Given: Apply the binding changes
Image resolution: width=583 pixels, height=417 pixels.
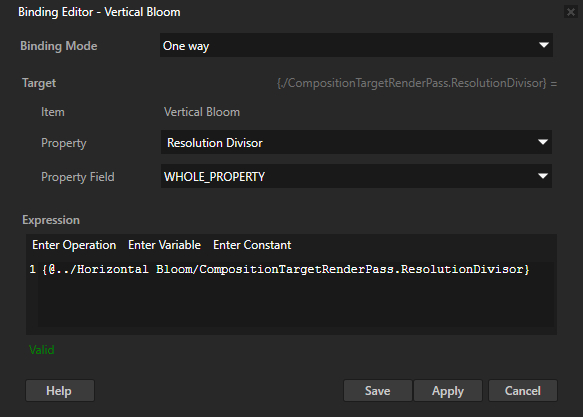Looking at the screenshot, I should [x=448, y=391].
